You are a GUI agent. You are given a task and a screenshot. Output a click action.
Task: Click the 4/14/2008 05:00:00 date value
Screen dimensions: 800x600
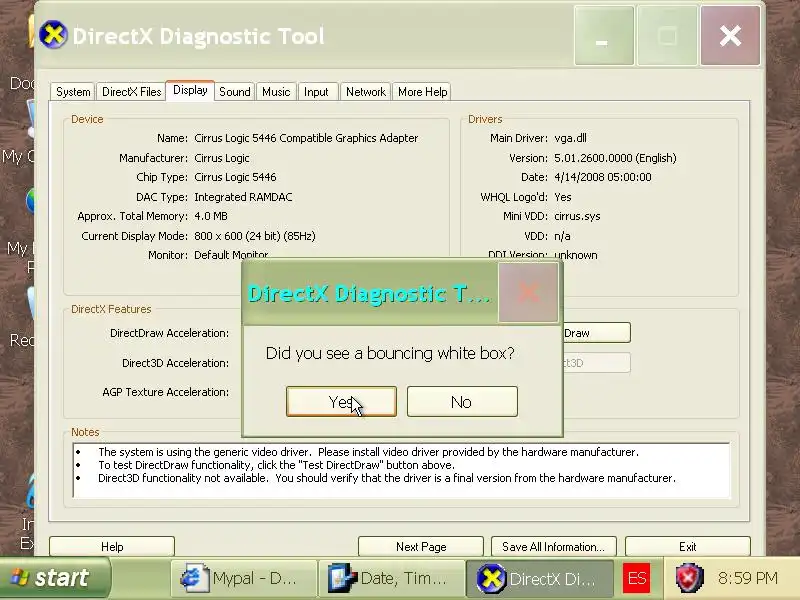[603, 177]
